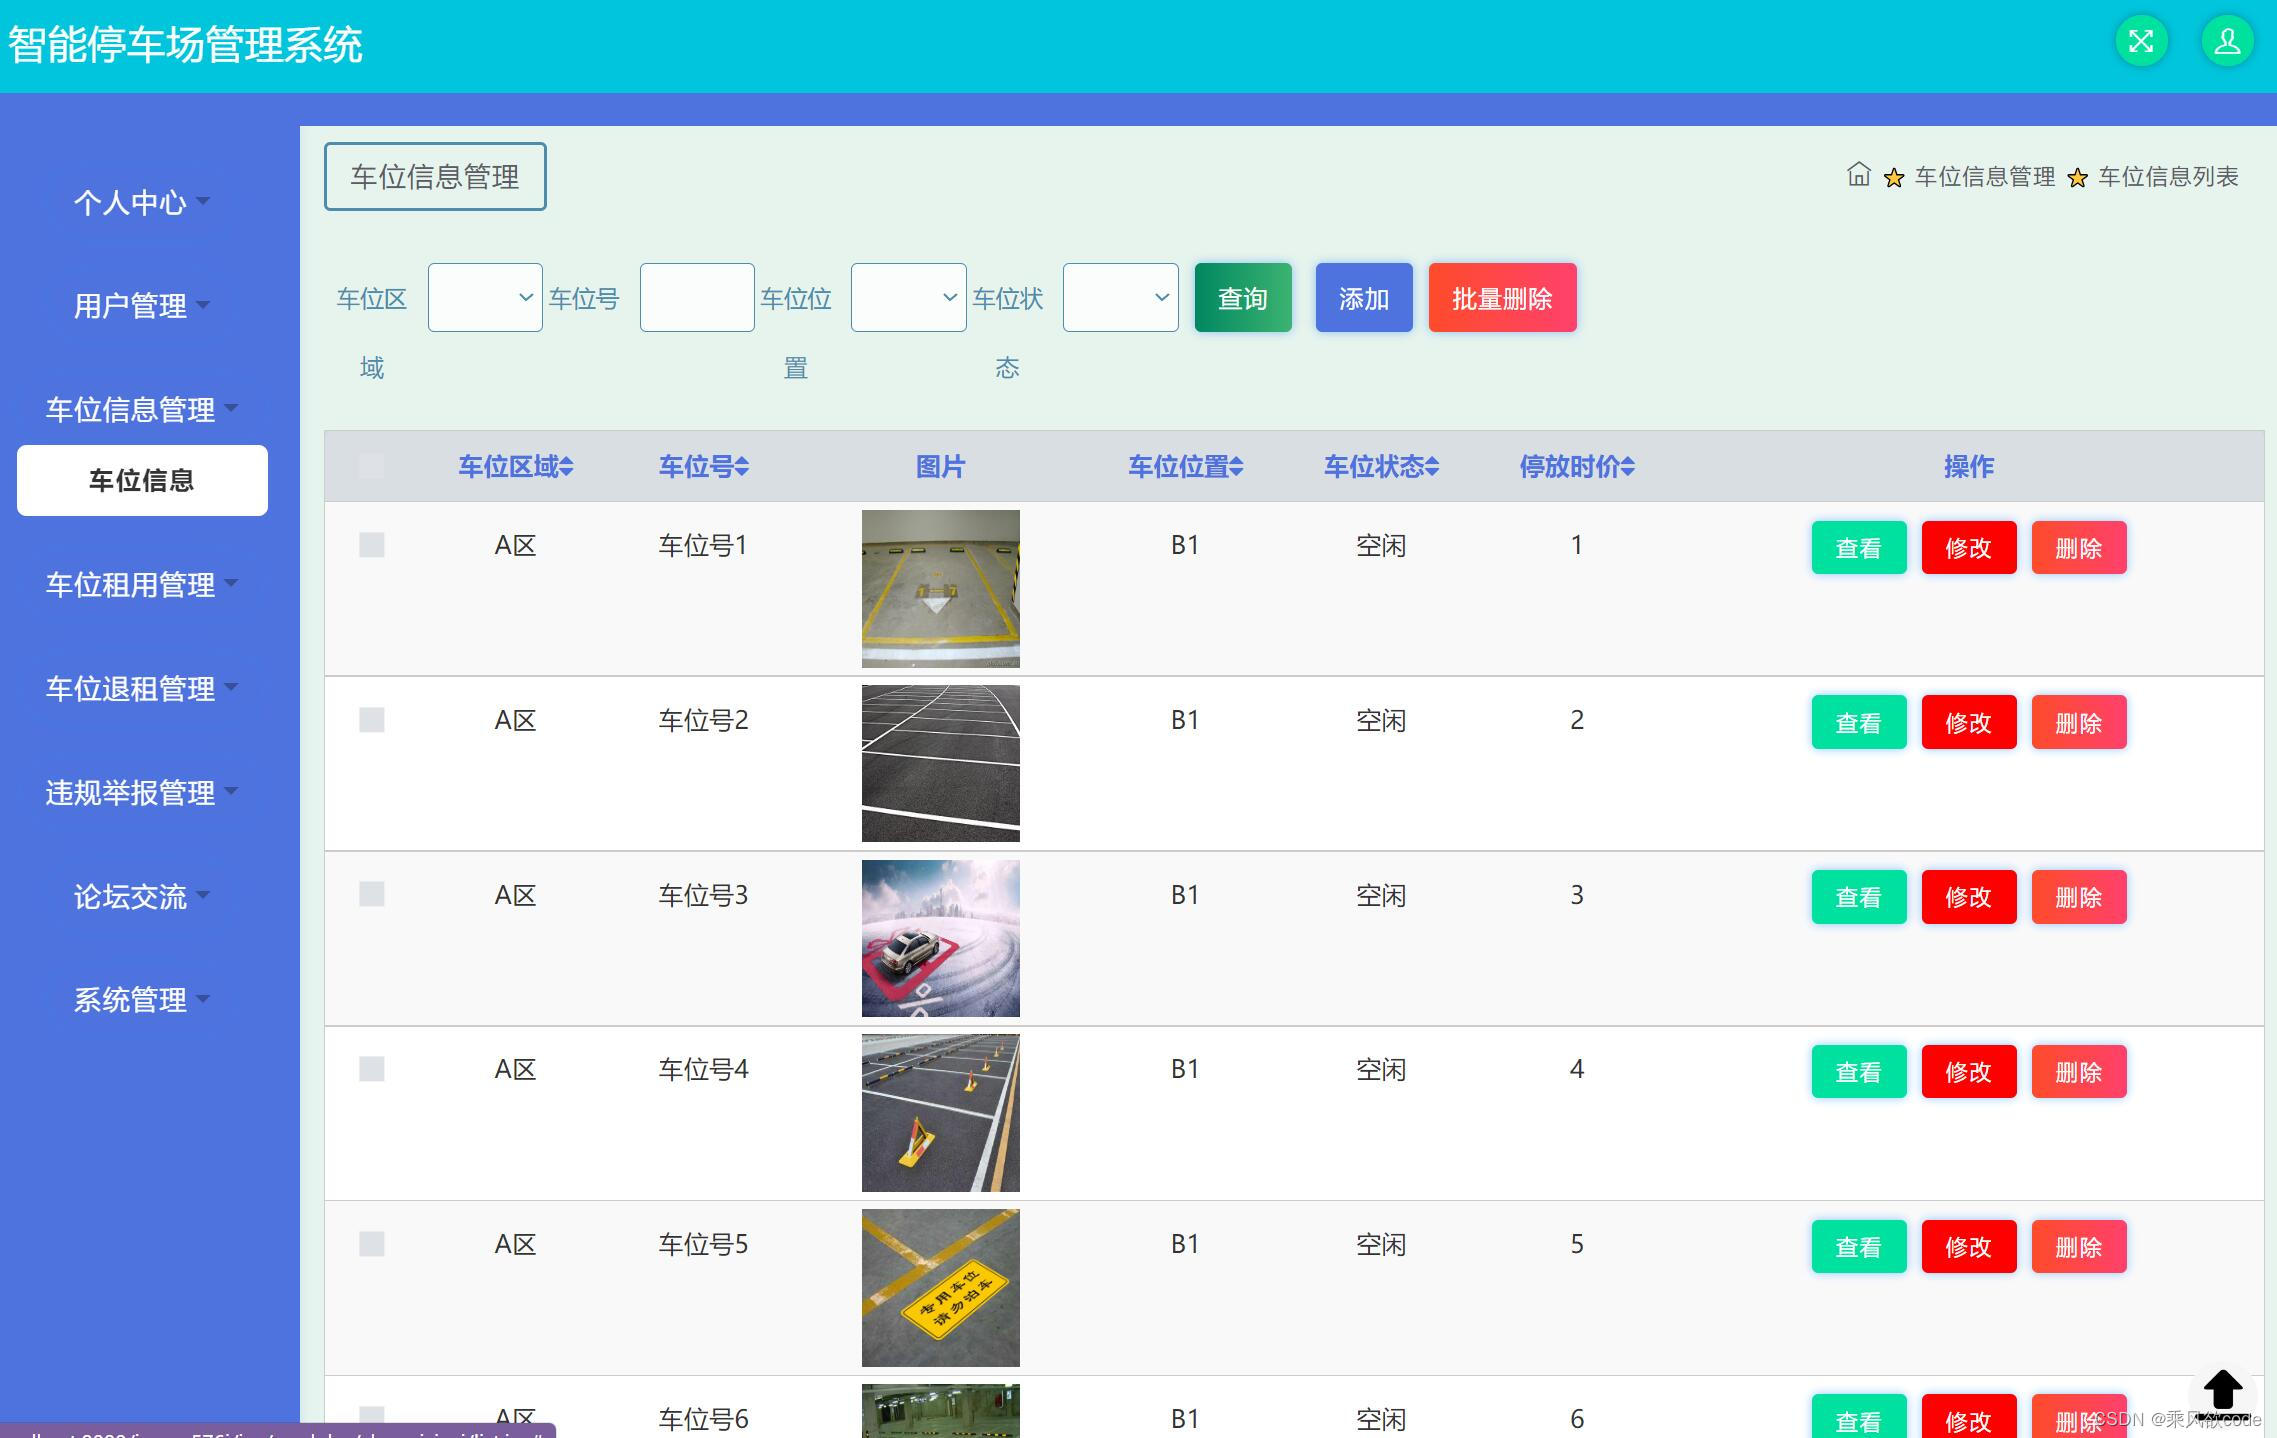Open the 车位状态 filter dropdown
Viewport: 2277px width, 1438px height.
tap(1120, 297)
